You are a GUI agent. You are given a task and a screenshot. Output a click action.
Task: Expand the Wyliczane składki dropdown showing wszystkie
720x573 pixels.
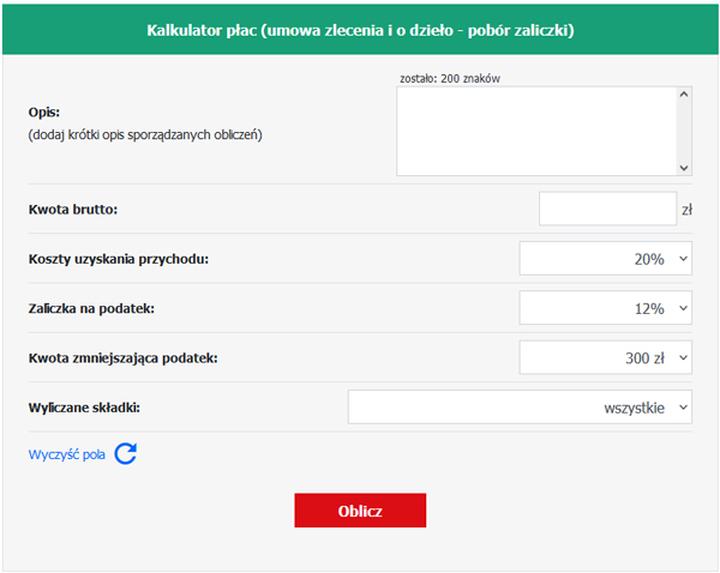point(519,407)
